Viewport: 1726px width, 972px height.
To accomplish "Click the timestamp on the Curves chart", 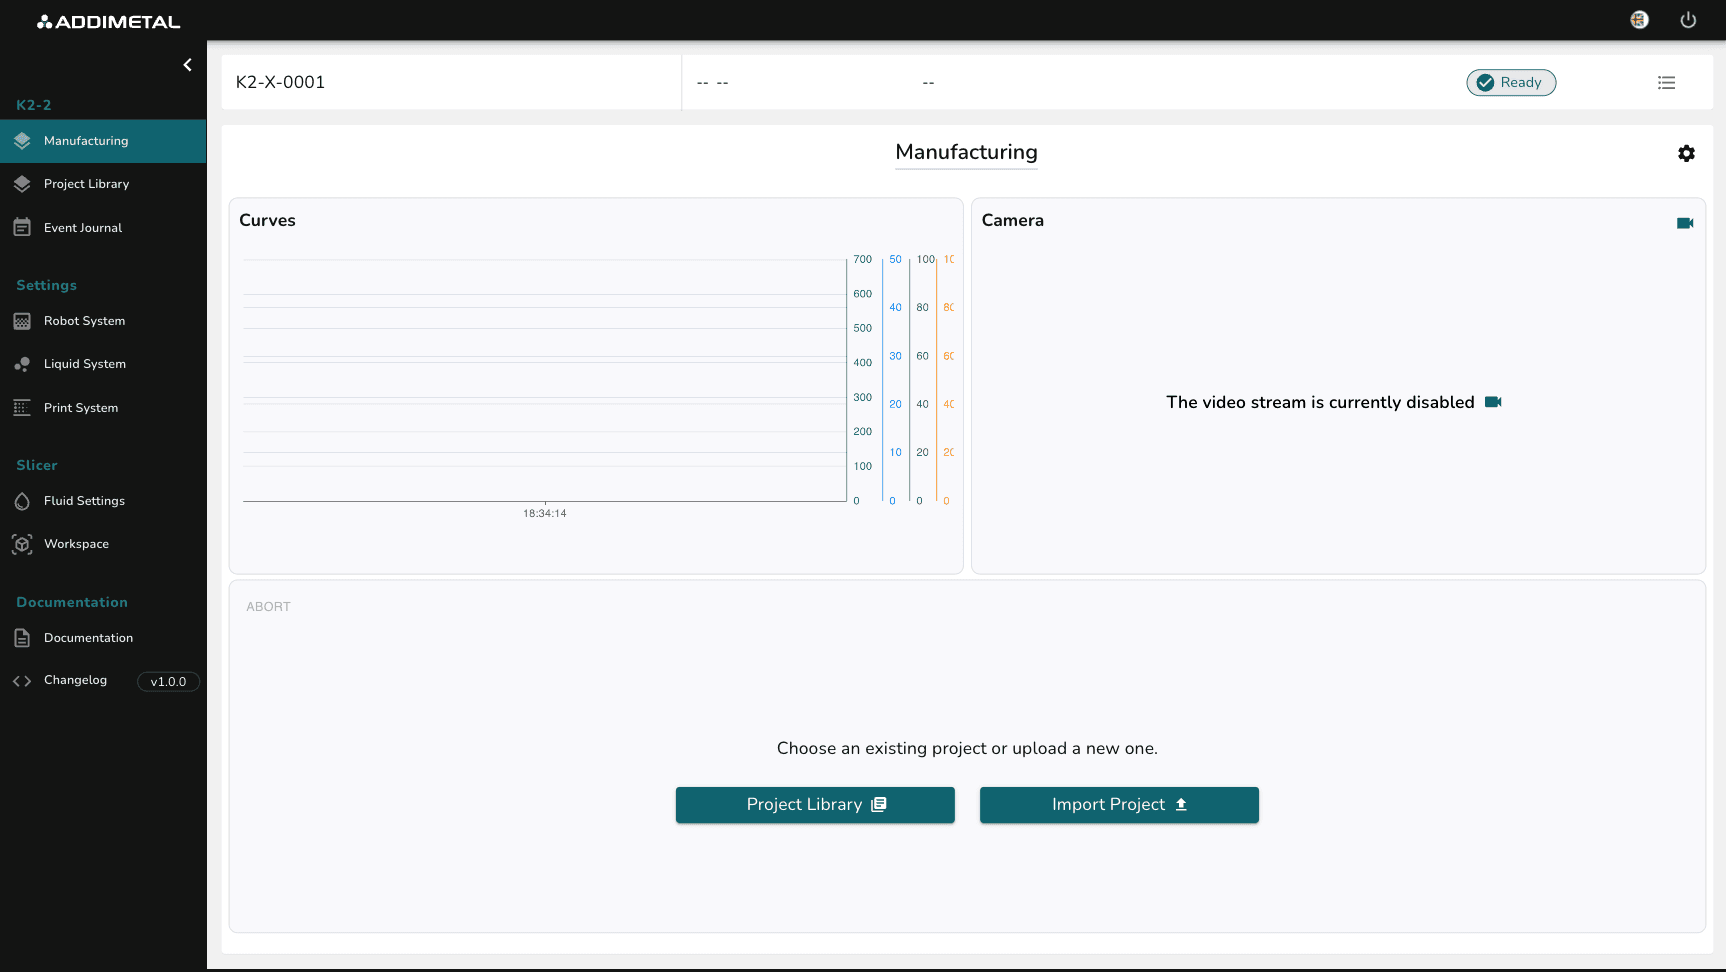I will [x=543, y=513].
